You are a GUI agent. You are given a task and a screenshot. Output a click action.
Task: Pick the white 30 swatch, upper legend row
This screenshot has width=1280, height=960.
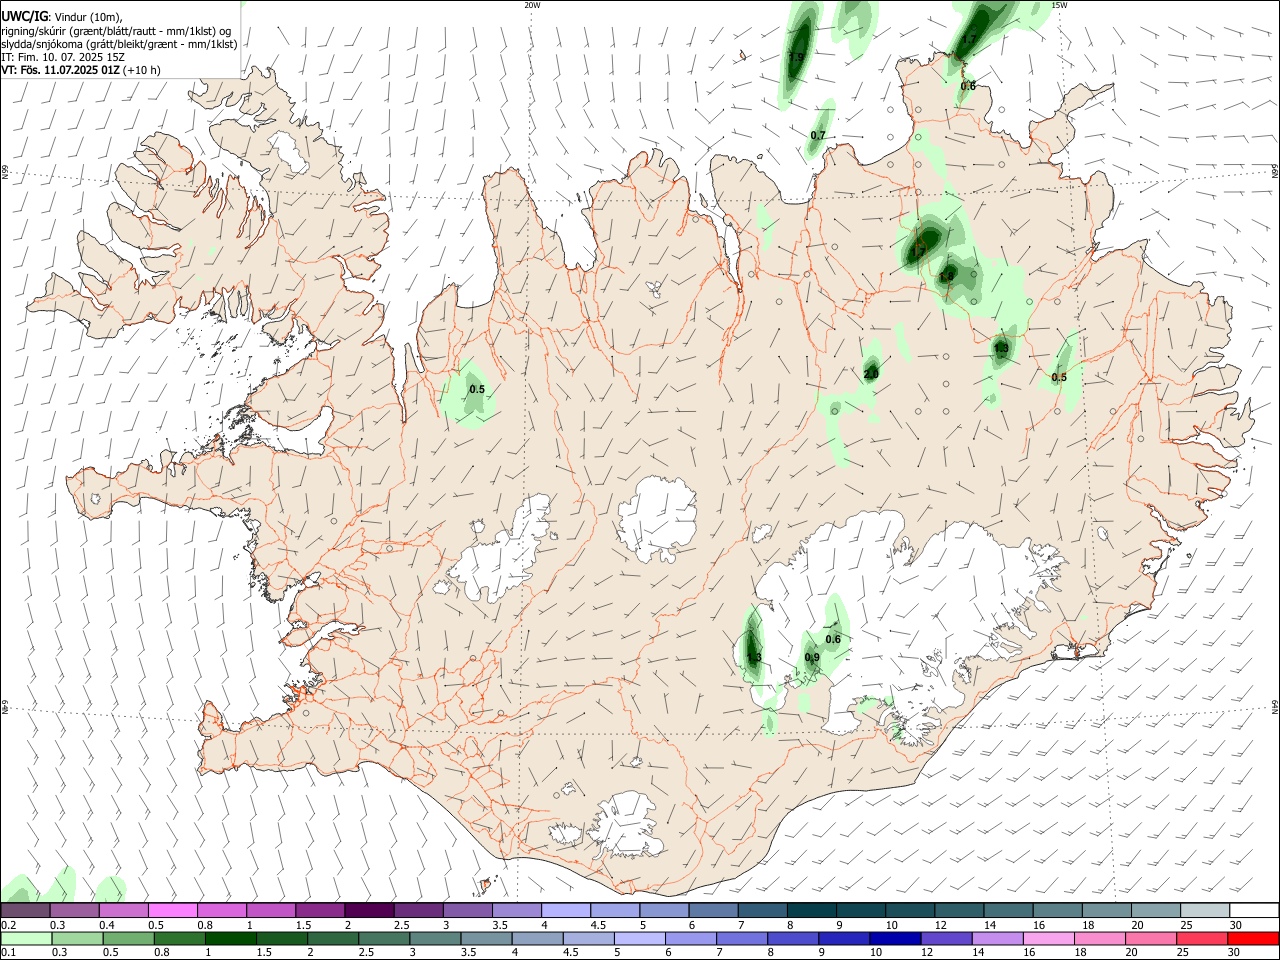pyautogui.click(x=1253, y=910)
